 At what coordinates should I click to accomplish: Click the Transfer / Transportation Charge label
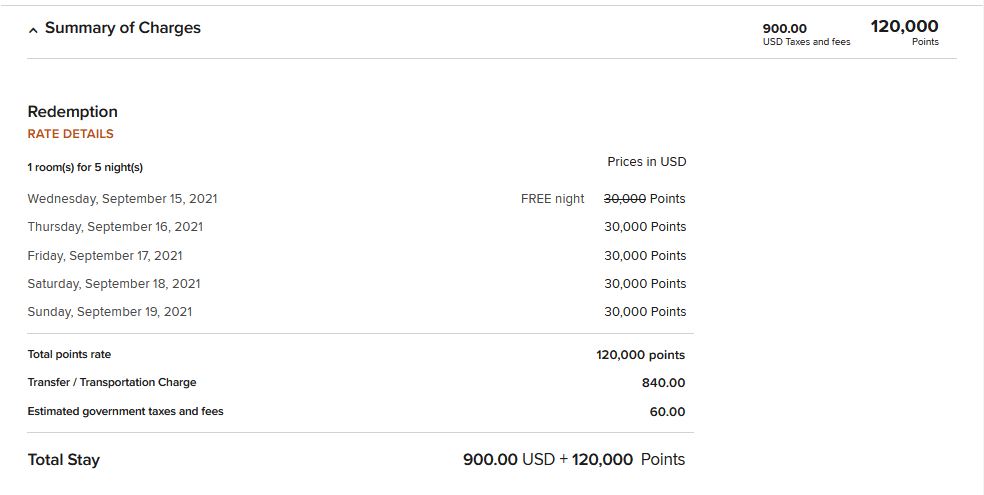(112, 383)
